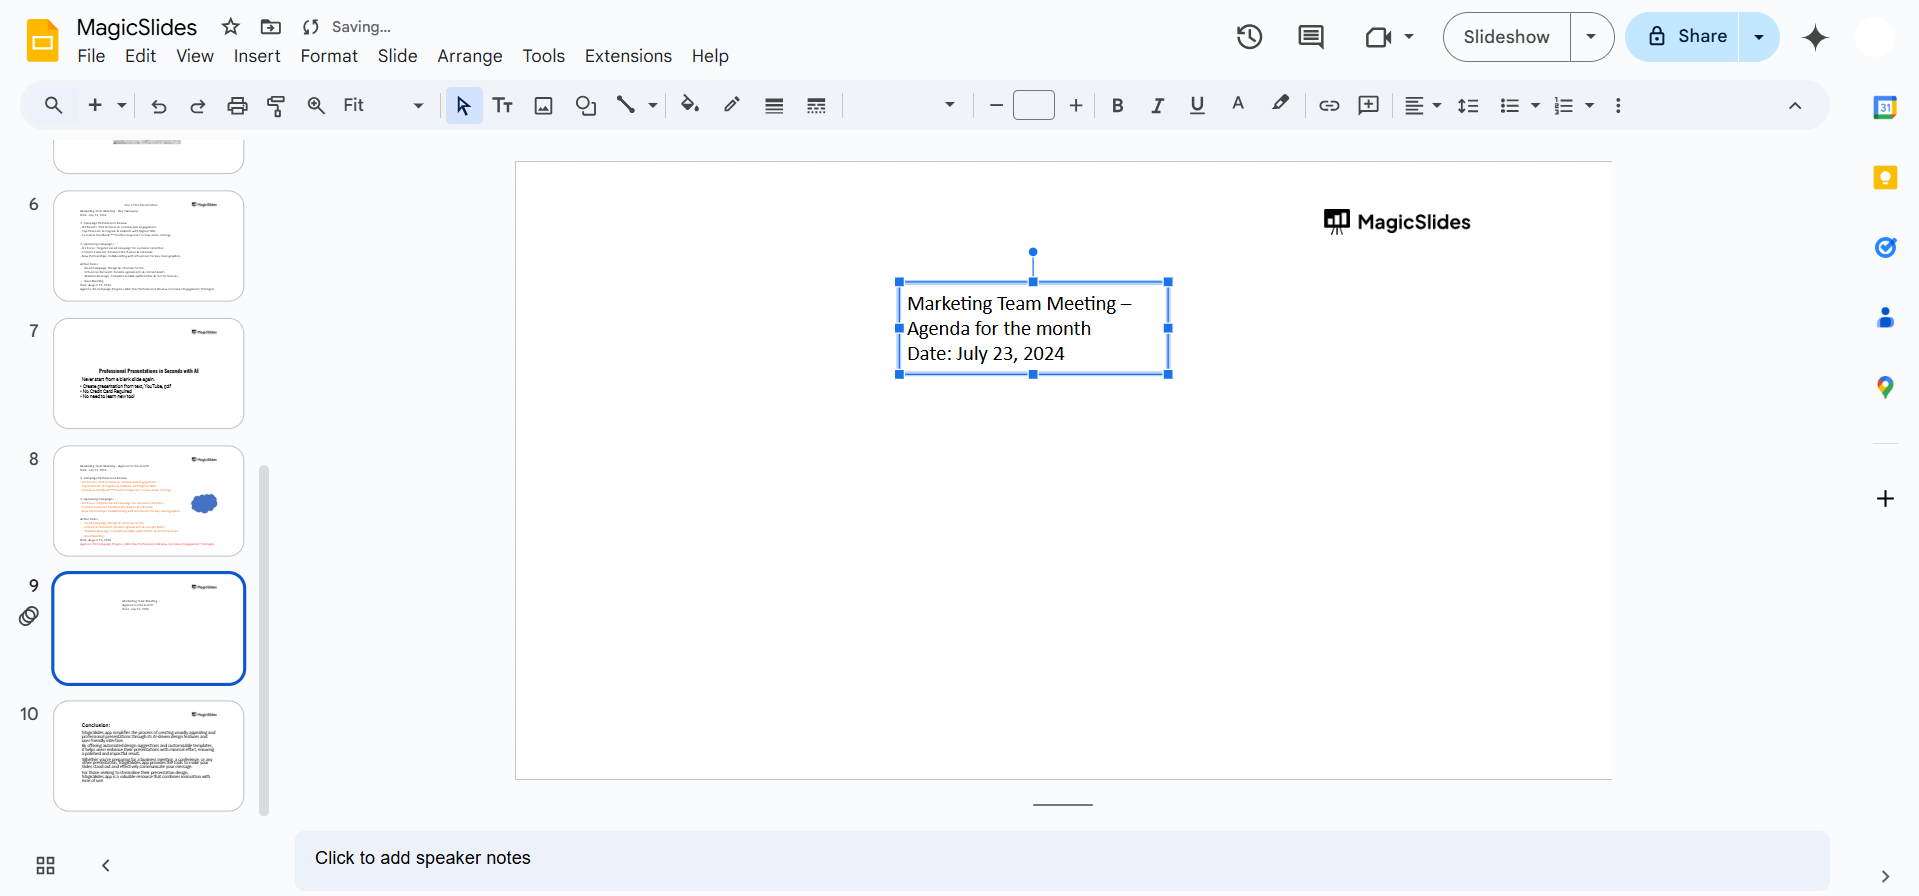Viewport: 1919px width, 896px height.
Task: Click the Insert link icon
Action: (x=1328, y=106)
